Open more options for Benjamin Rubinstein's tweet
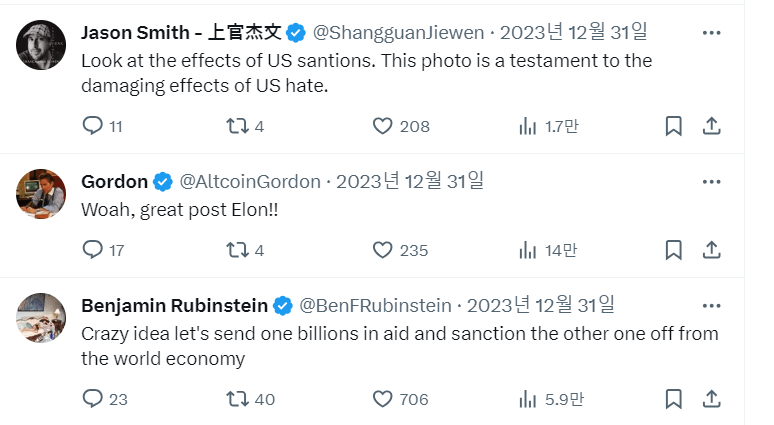 711,305
